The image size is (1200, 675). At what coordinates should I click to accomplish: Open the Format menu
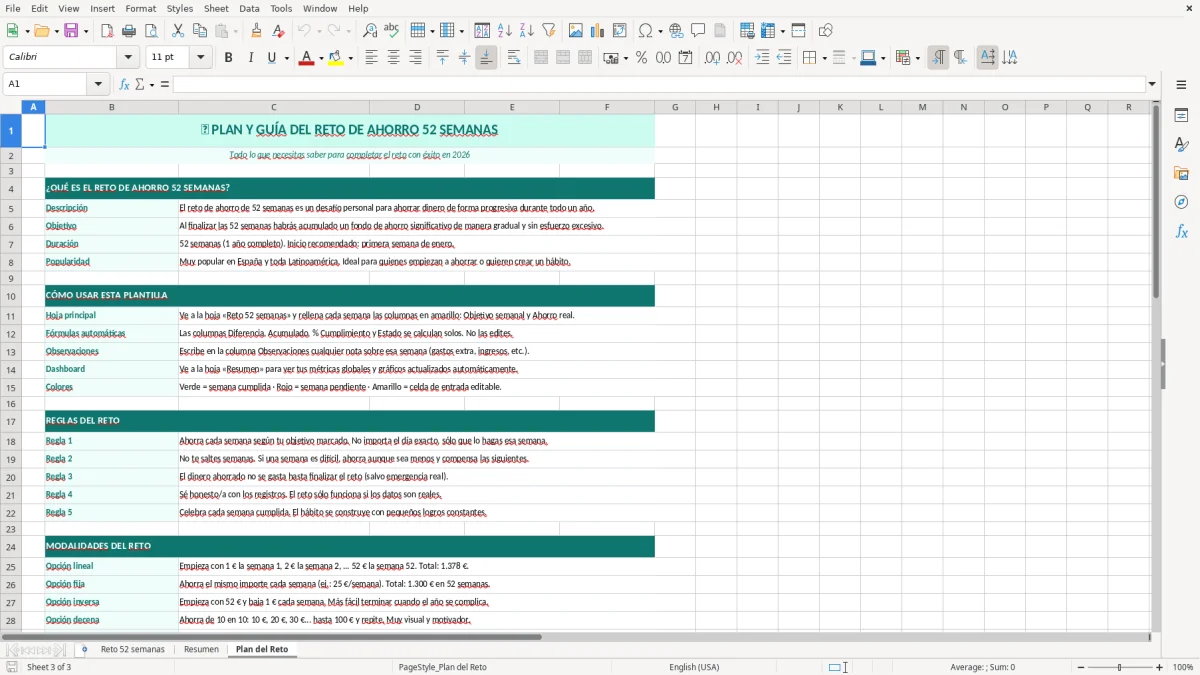pyautogui.click(x=140, y=8)
